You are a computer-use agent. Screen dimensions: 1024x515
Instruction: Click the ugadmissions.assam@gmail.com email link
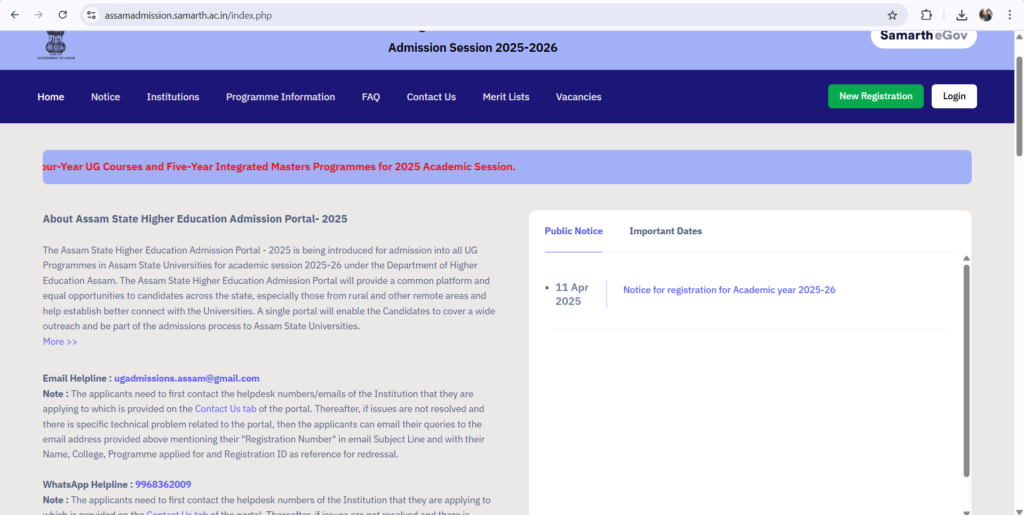(187, 378)
